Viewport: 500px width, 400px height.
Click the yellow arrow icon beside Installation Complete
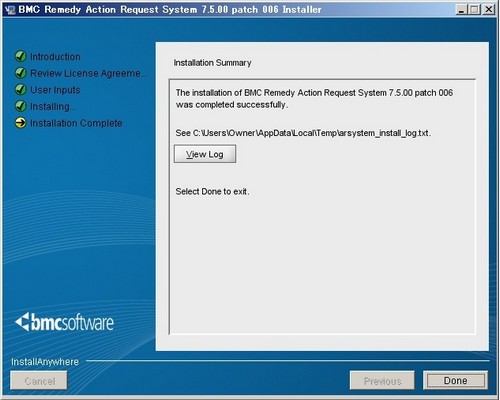point(20,123)
